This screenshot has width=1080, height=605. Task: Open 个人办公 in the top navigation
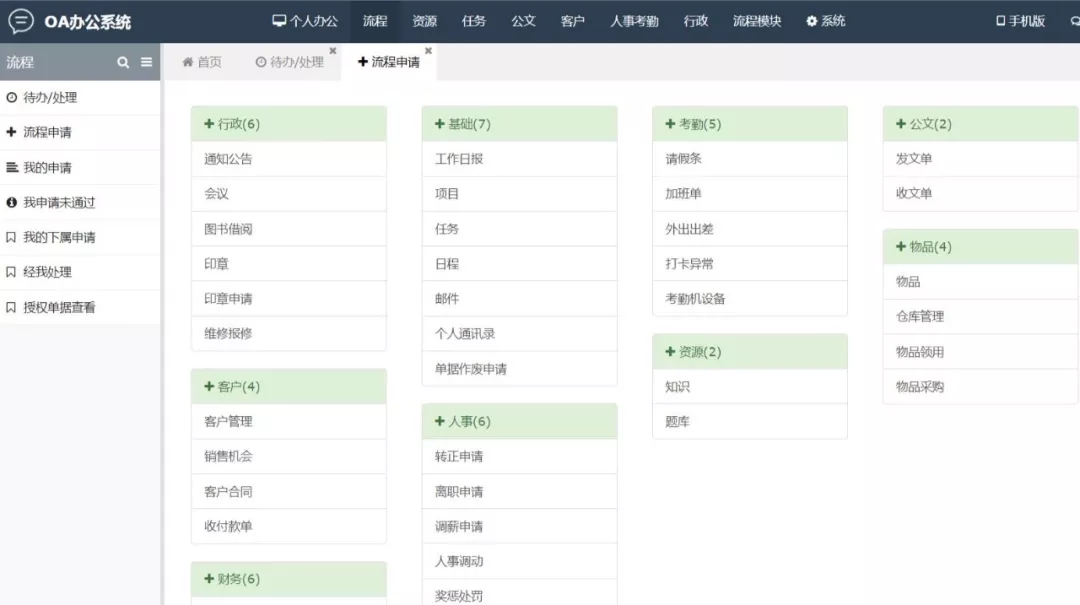[x=305, y=21]
